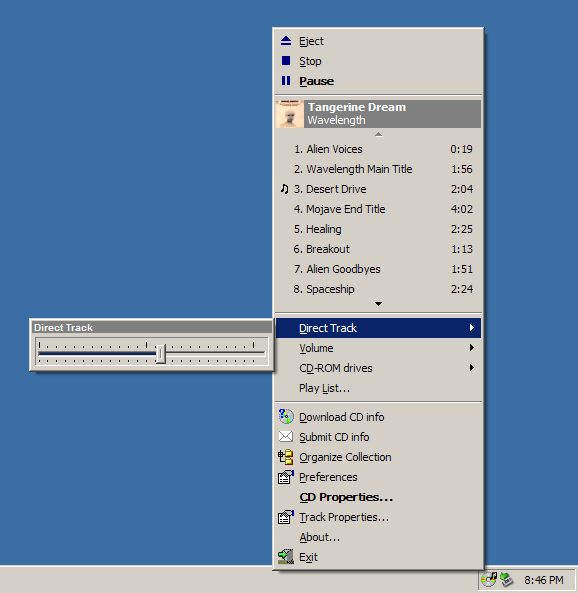Click the Exit icon

(286, 557)
